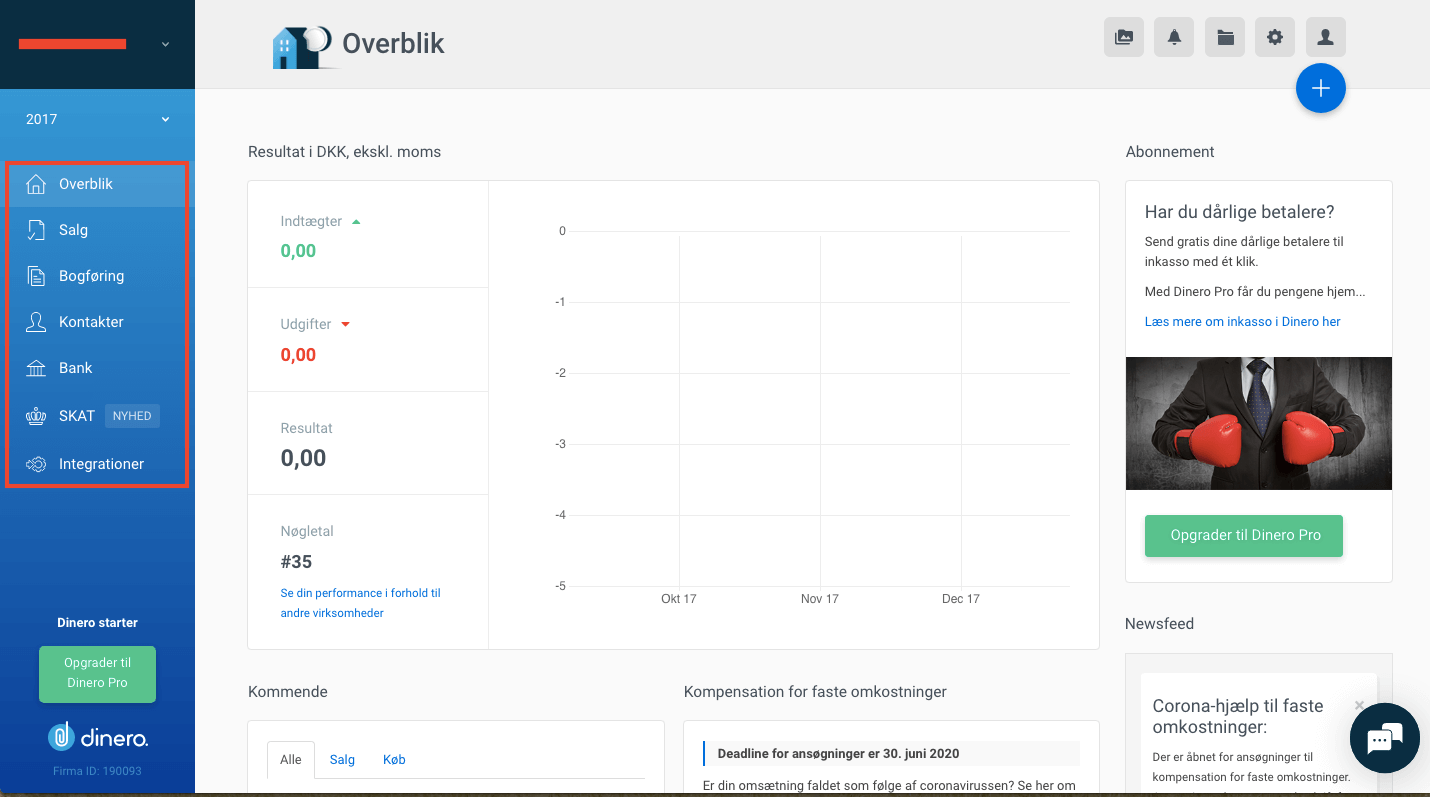This screenshot has width=1430, height=797.
Task: Click the Overblik house icon in sidebar
Action: [x=36, y=184]
